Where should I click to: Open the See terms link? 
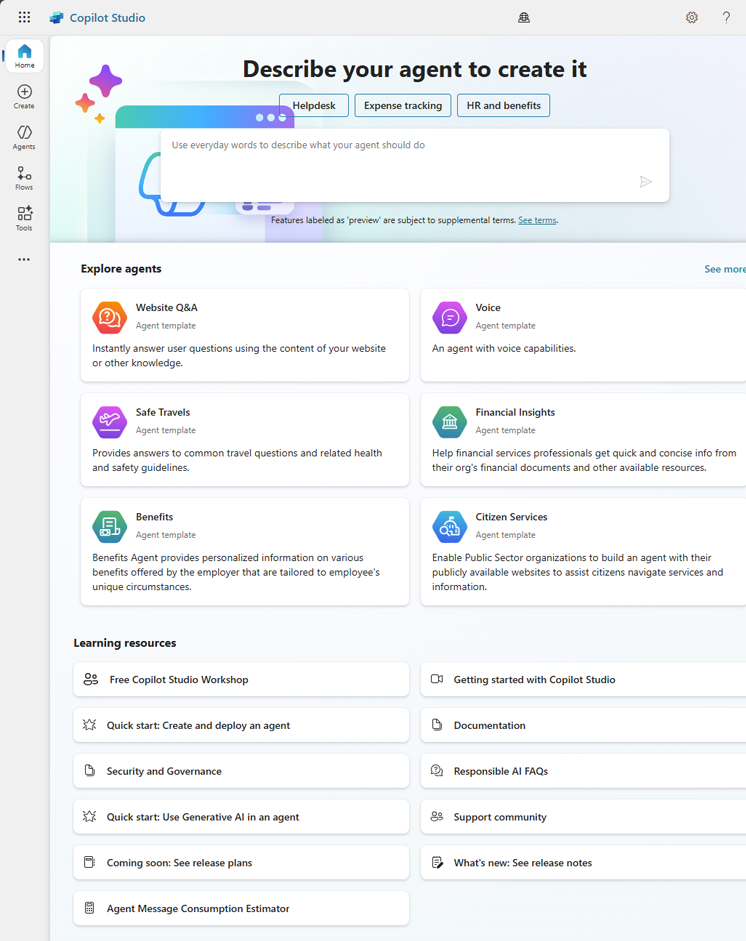tap(537, 220)
